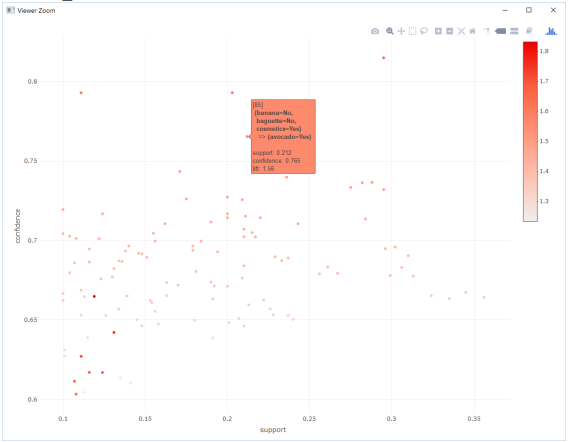Click the 'Viewer Zoom' window title
Viewport: 568px width, 442px height.
click(36, 11)
